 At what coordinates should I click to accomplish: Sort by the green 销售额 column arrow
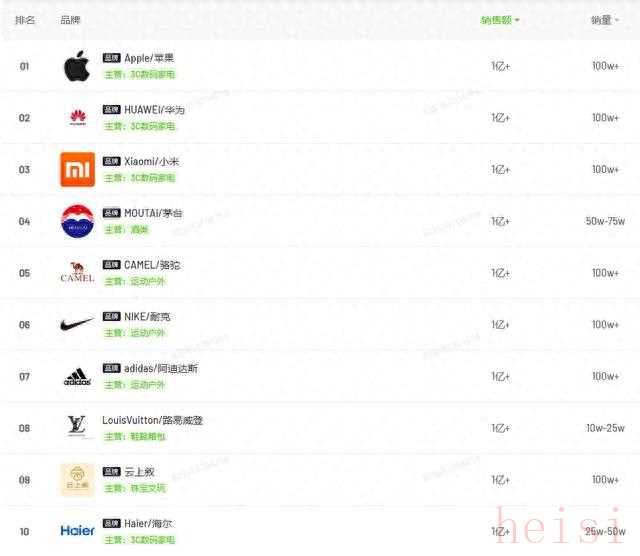[517, 20]
